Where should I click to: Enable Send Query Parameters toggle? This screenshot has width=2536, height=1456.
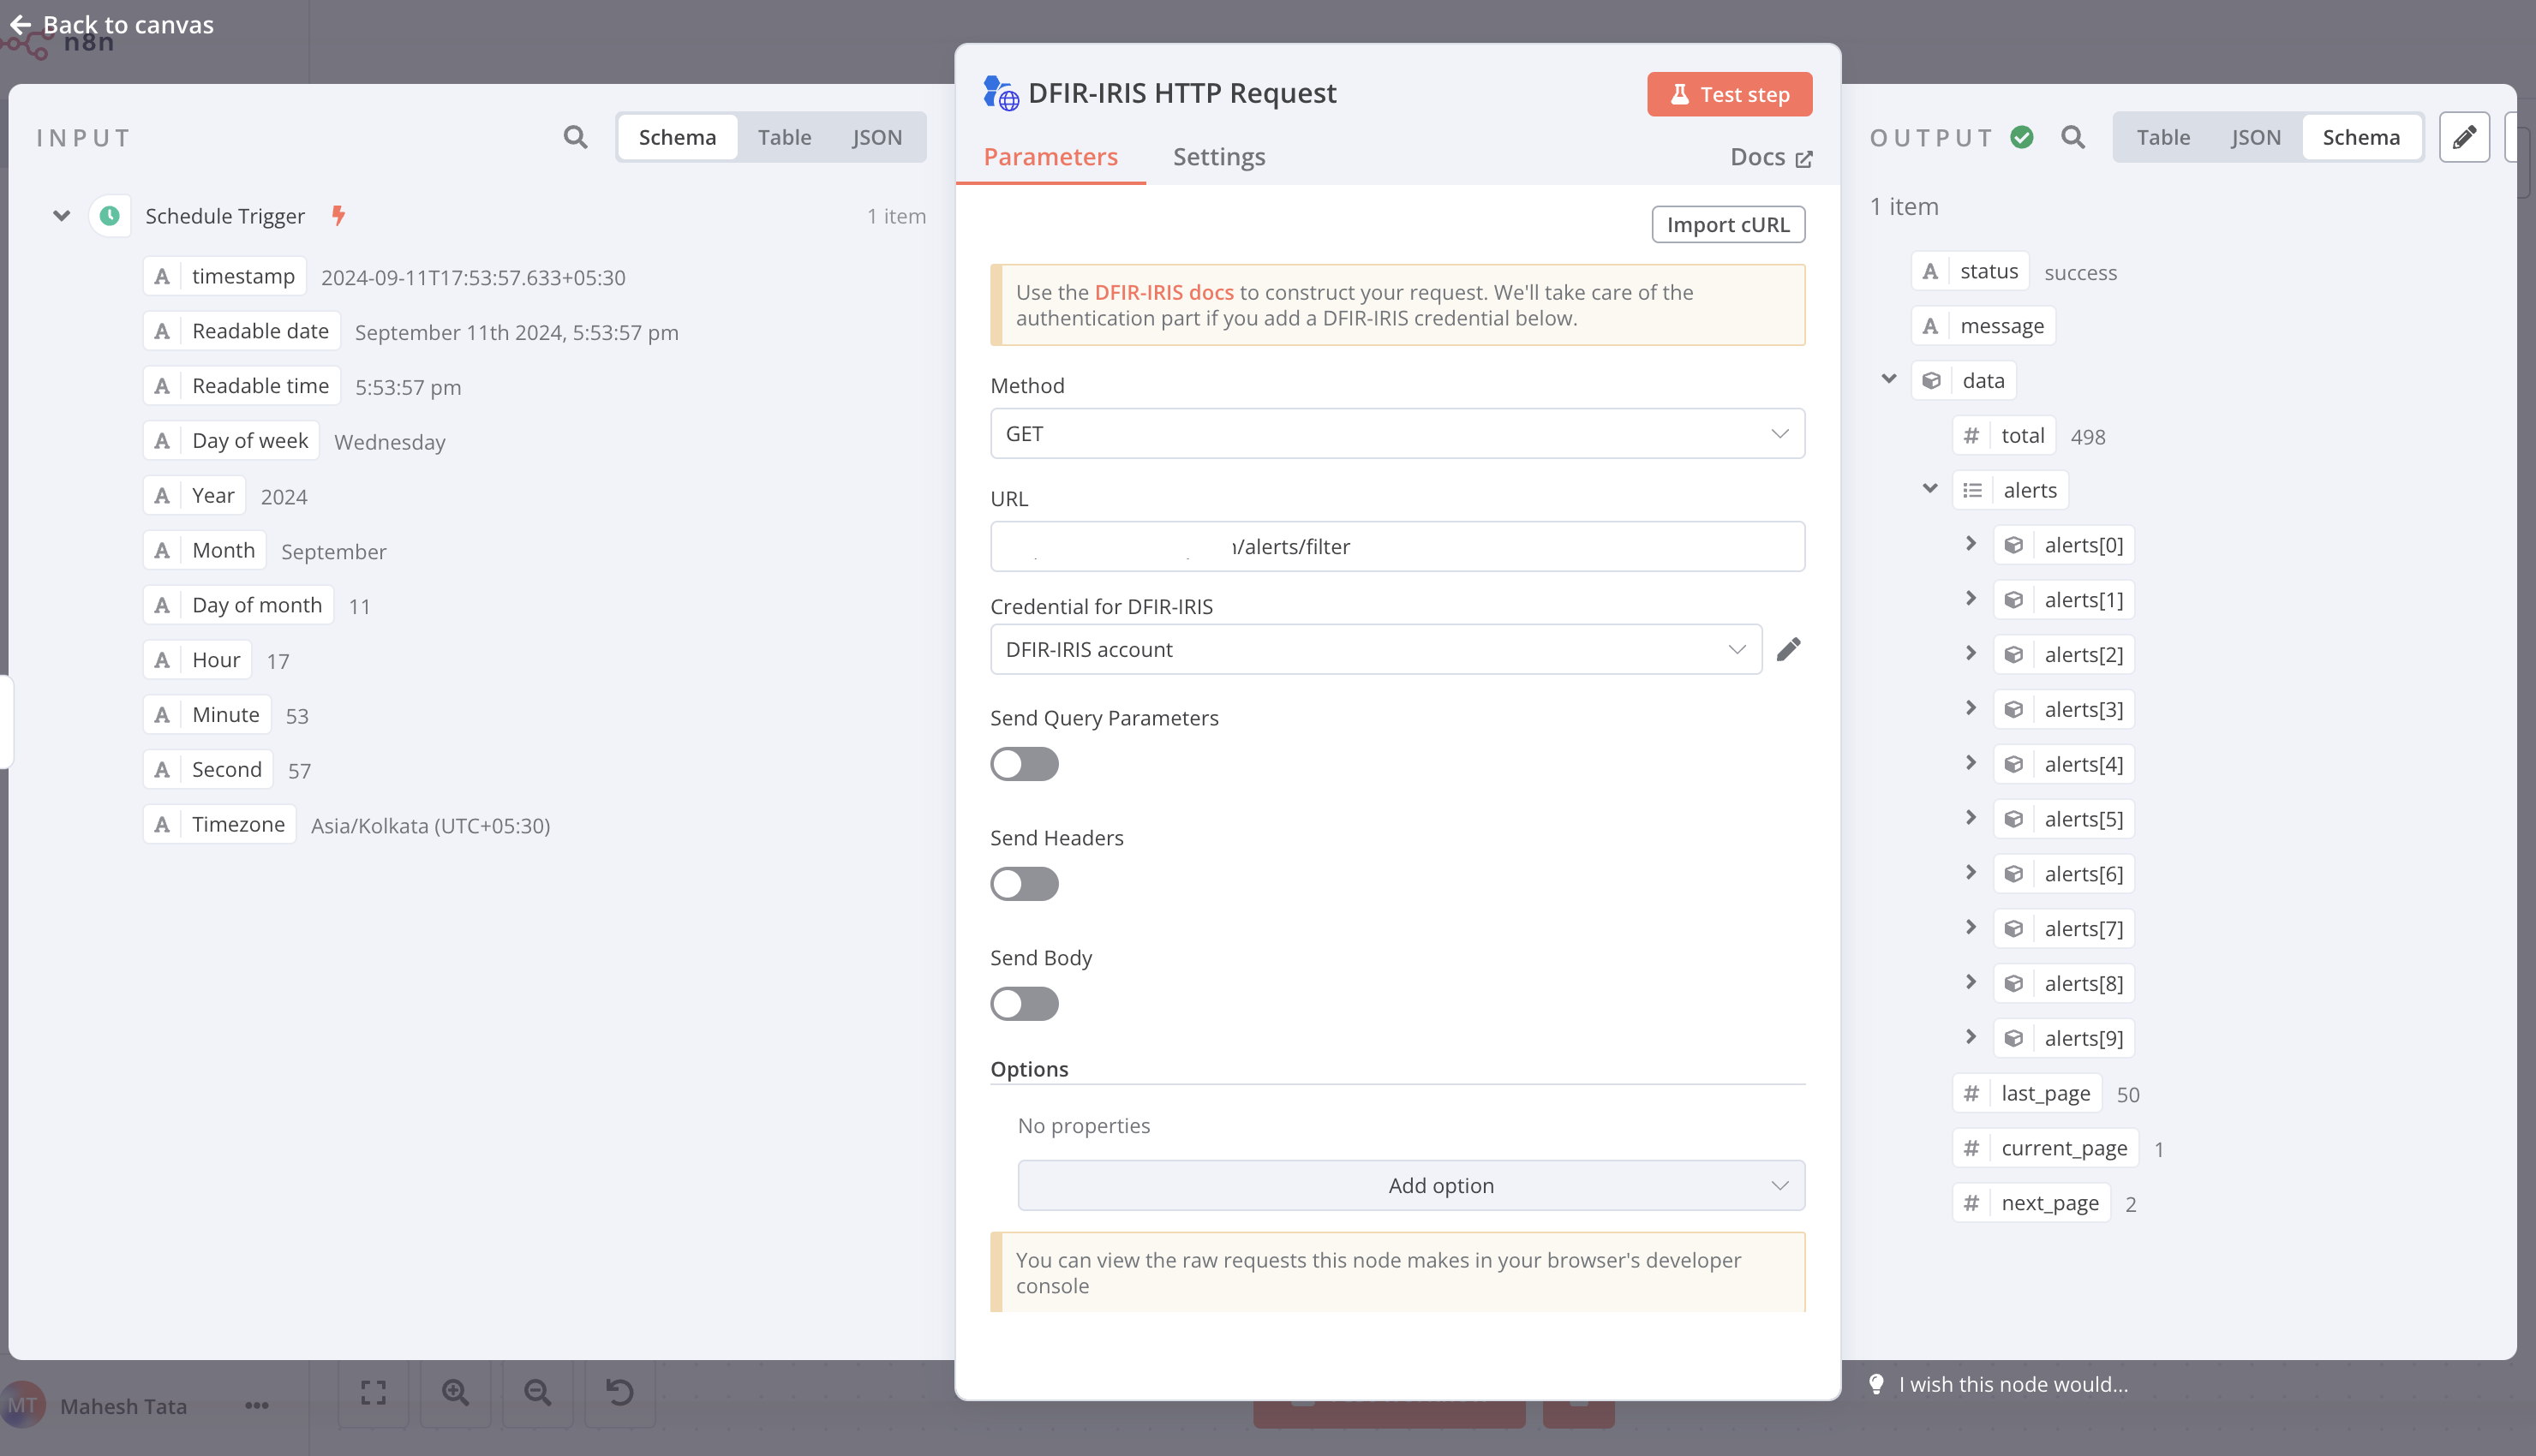pyautogui.click(x=1024, y=764)
